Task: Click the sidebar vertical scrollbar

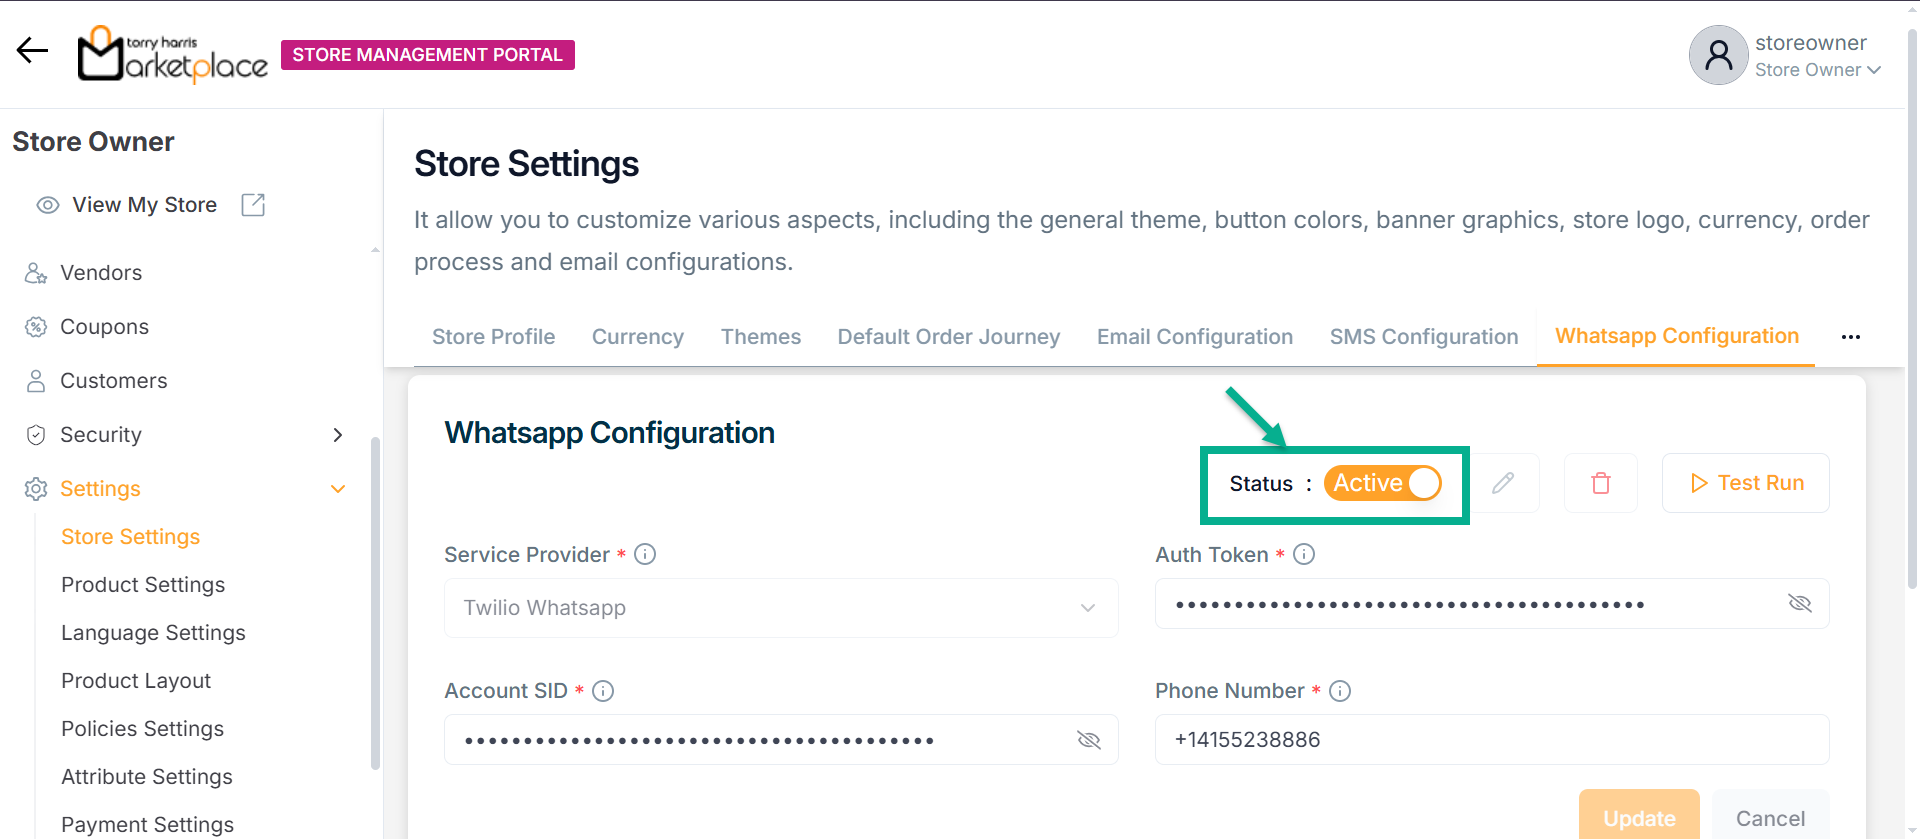Action: [x=375, y=600]
